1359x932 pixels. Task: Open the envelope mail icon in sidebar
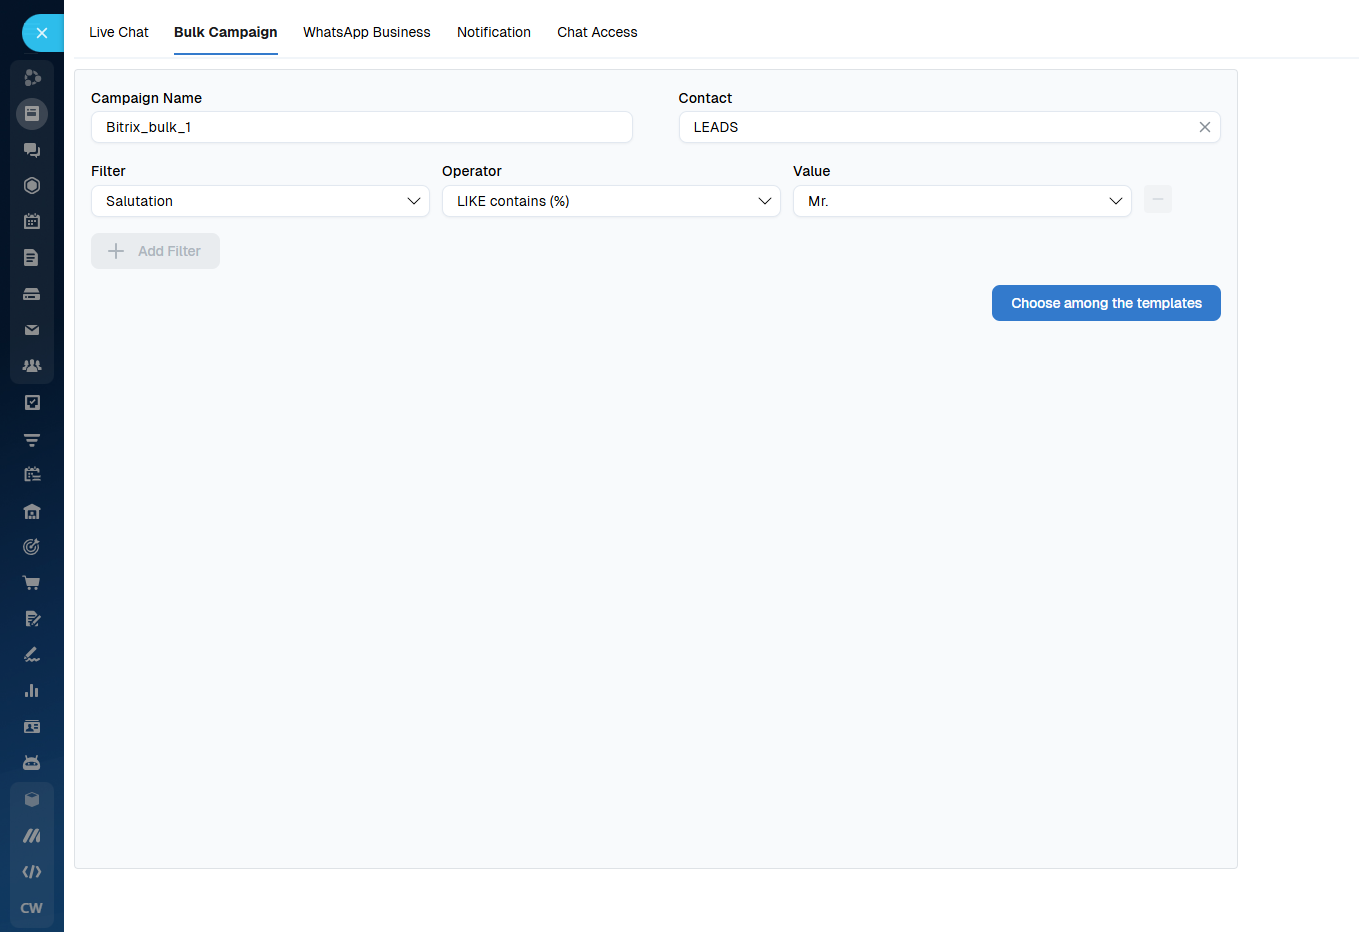coord(32,330)
